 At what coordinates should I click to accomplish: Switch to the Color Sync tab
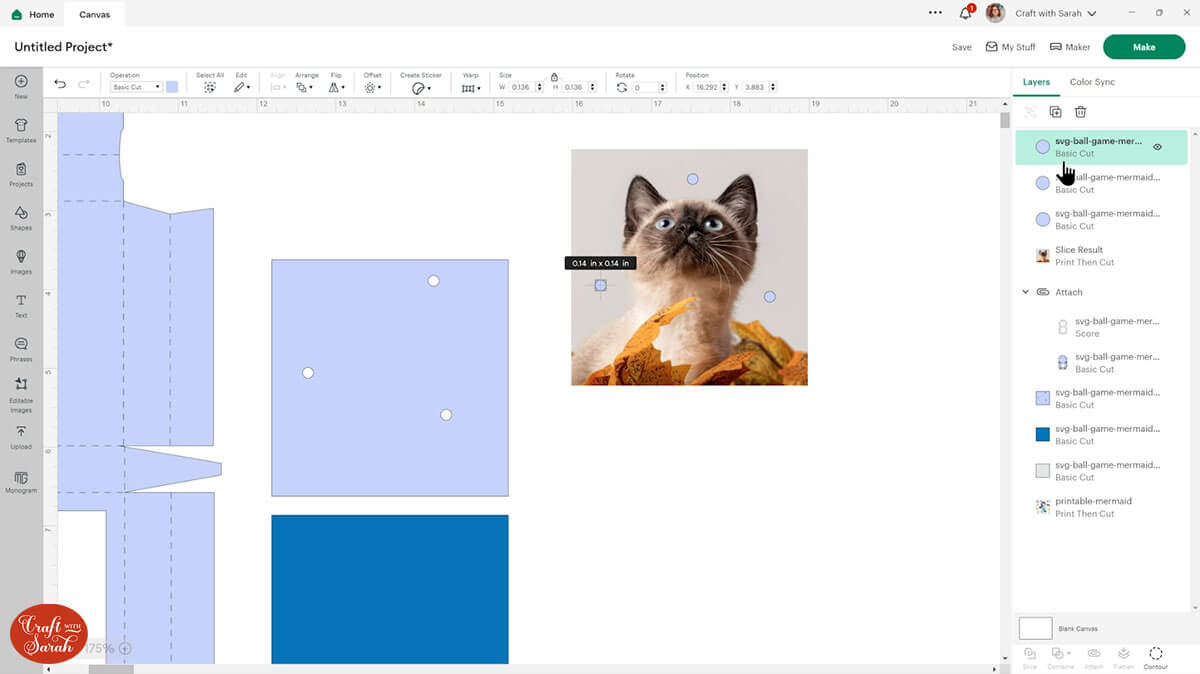pos(1092,82)
